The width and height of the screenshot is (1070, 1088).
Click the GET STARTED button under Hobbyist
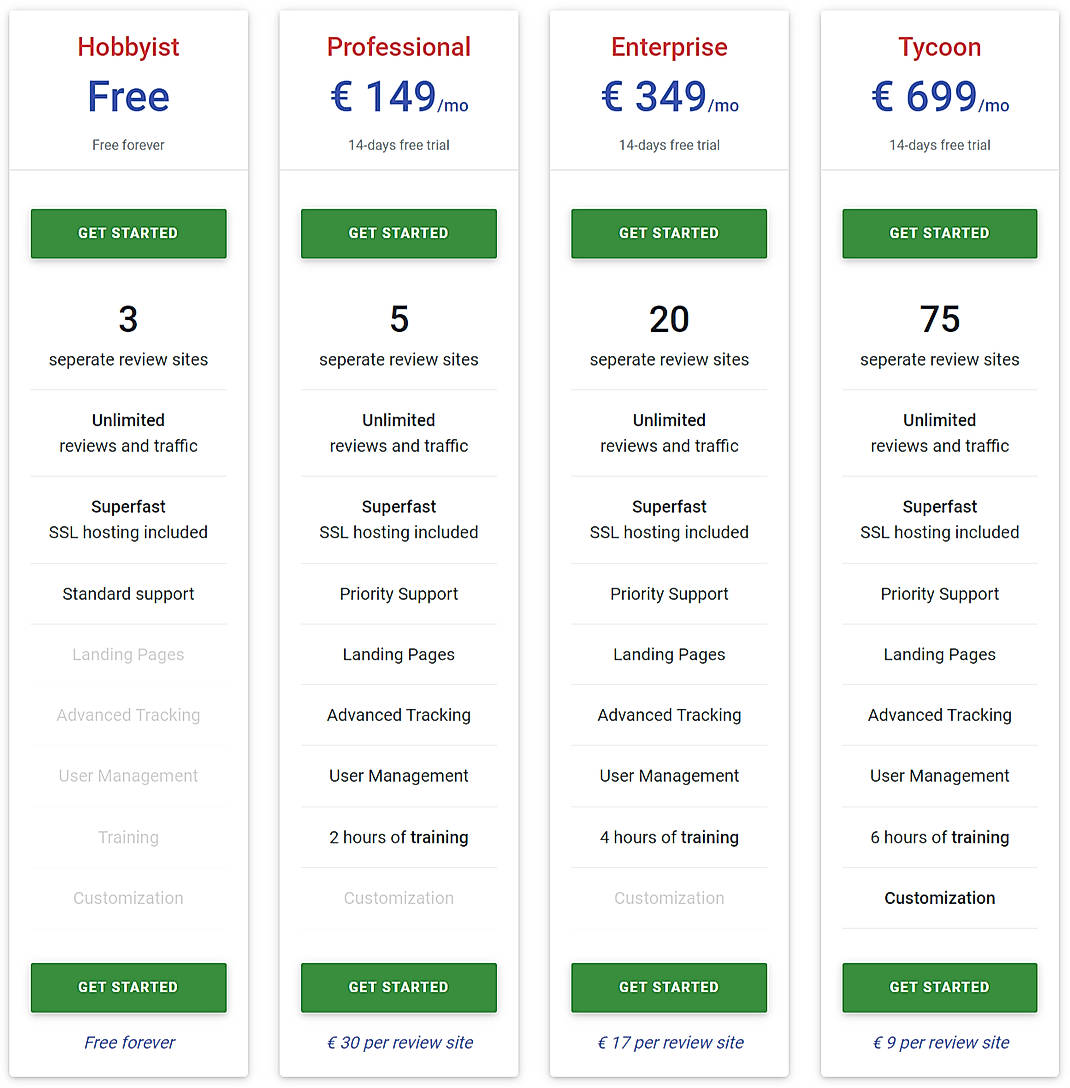coord(128,233)
